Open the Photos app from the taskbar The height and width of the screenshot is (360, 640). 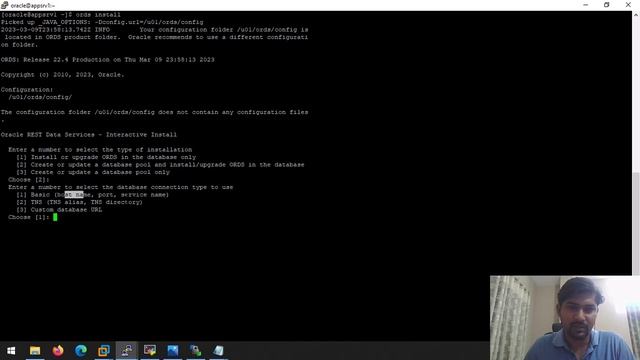tap(173, 351)
